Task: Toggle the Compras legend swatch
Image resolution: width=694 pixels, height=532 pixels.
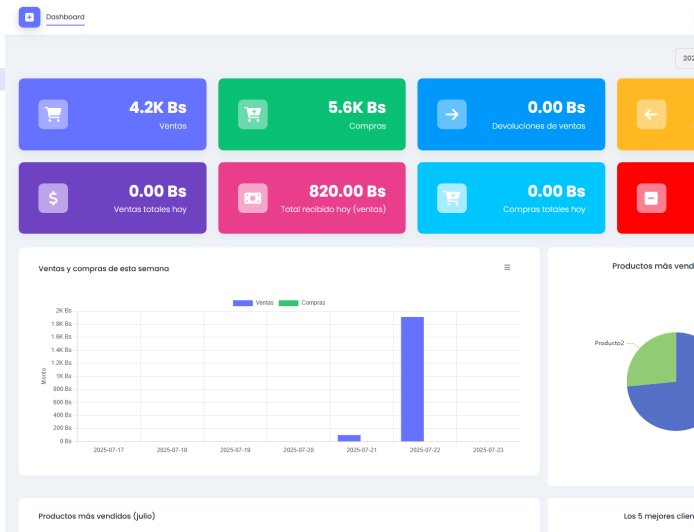Action: (289, 303)
